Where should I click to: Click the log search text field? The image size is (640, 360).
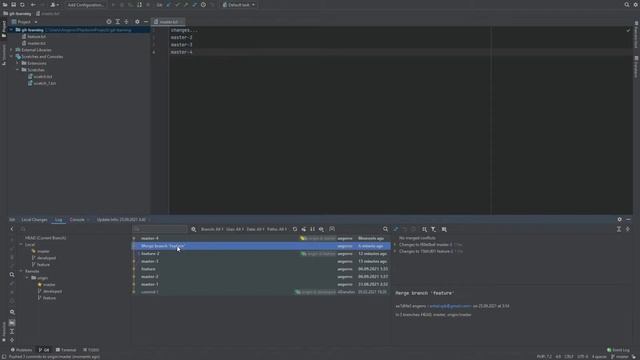[160, 229]
